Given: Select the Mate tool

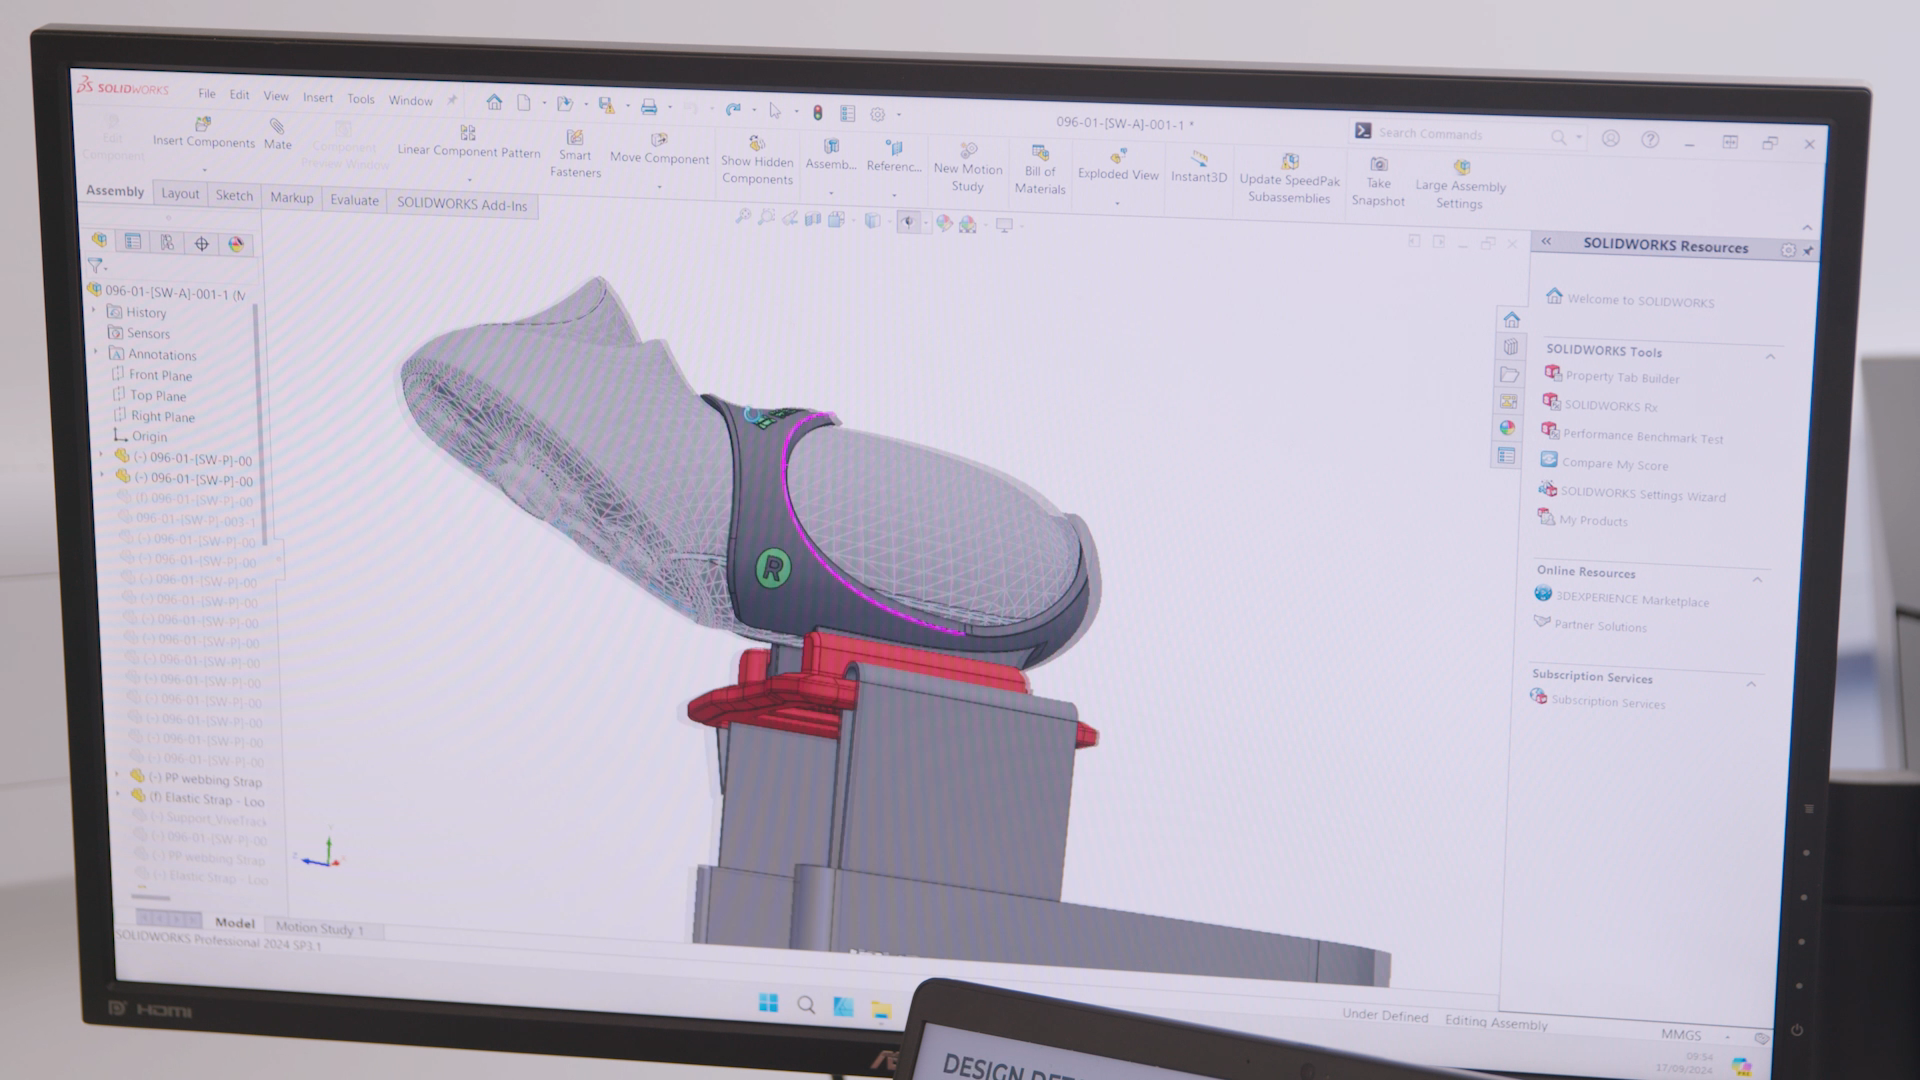Looking at the screenshot, I should [277, 134].
